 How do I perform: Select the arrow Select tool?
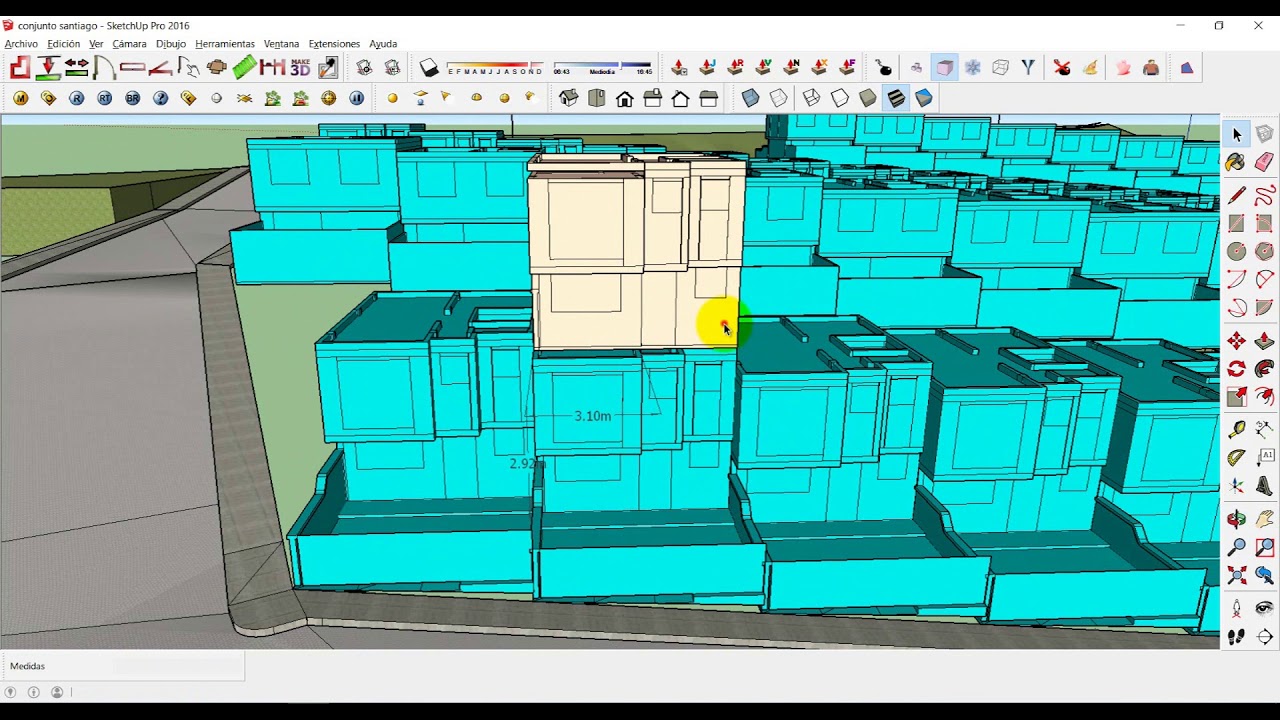1237,134
